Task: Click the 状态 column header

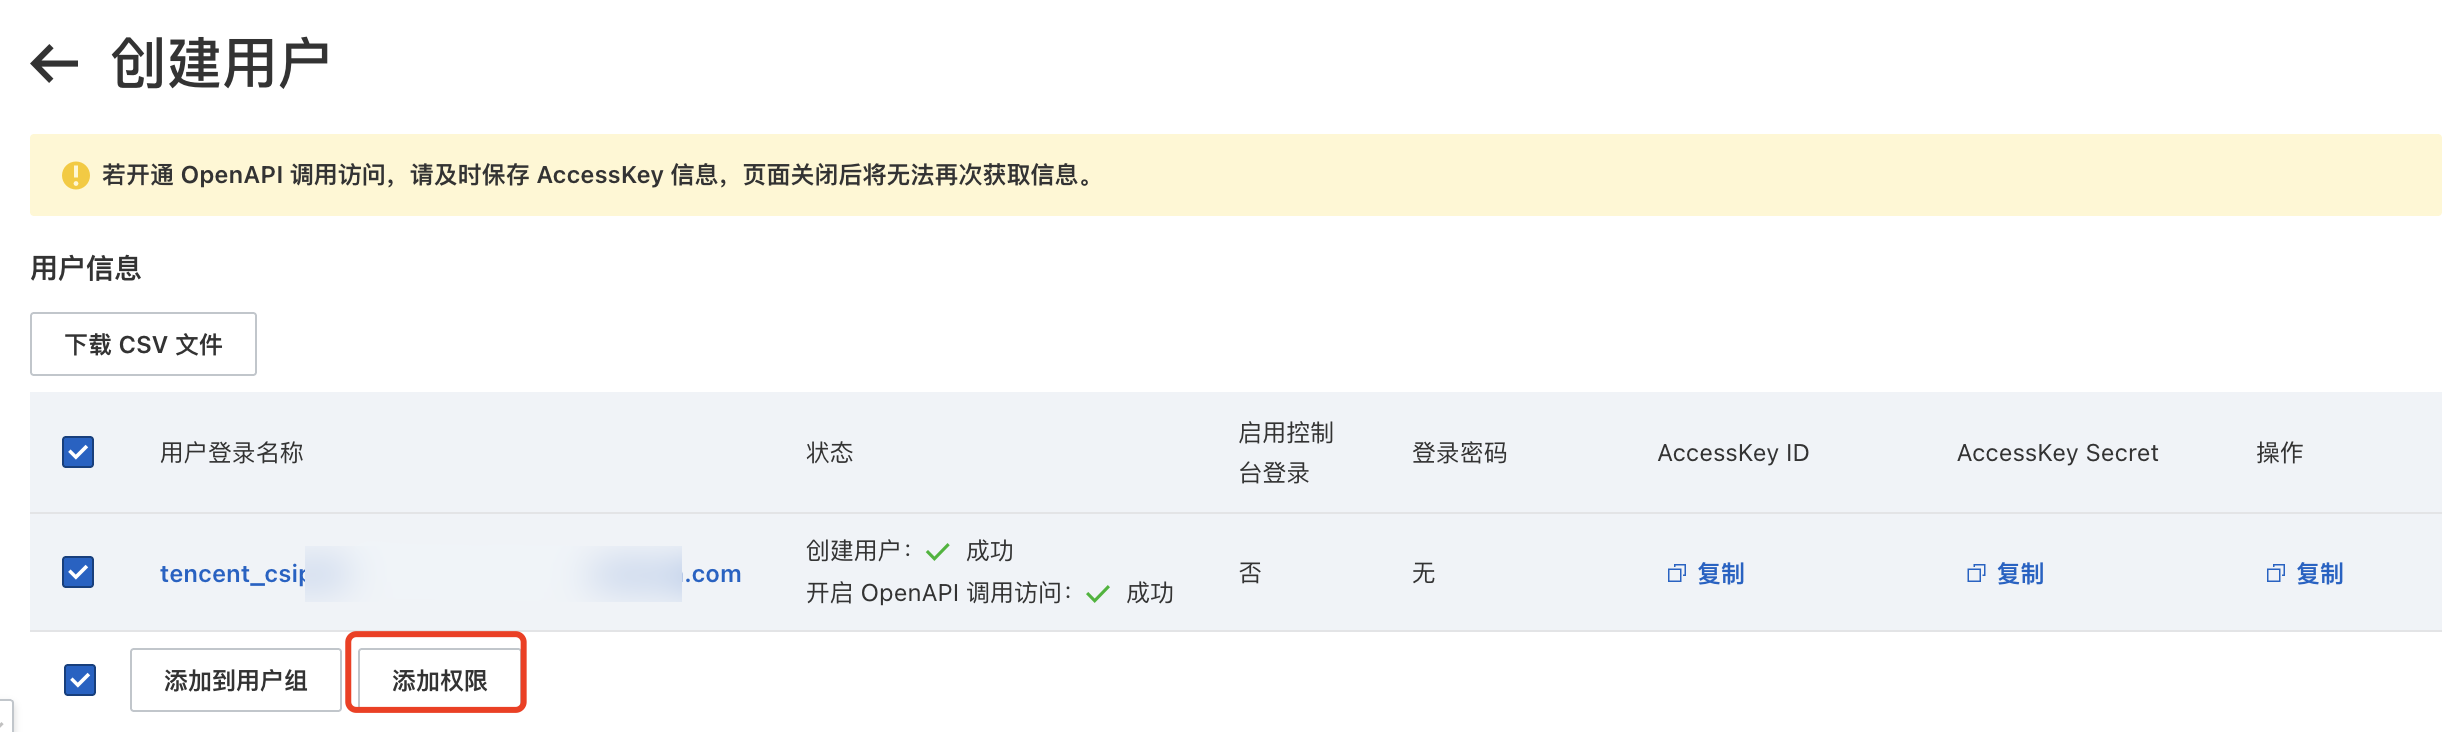Action: [830, 453]
